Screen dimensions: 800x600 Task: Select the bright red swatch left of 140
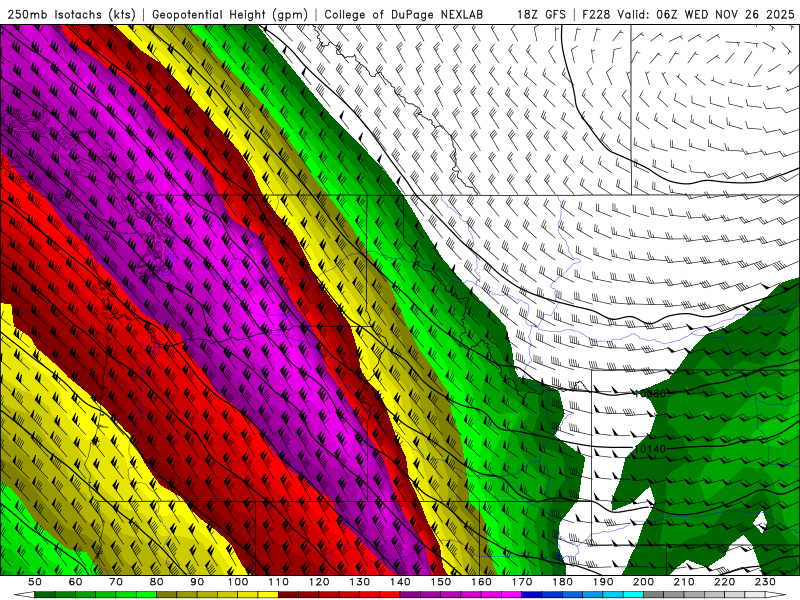390,594
